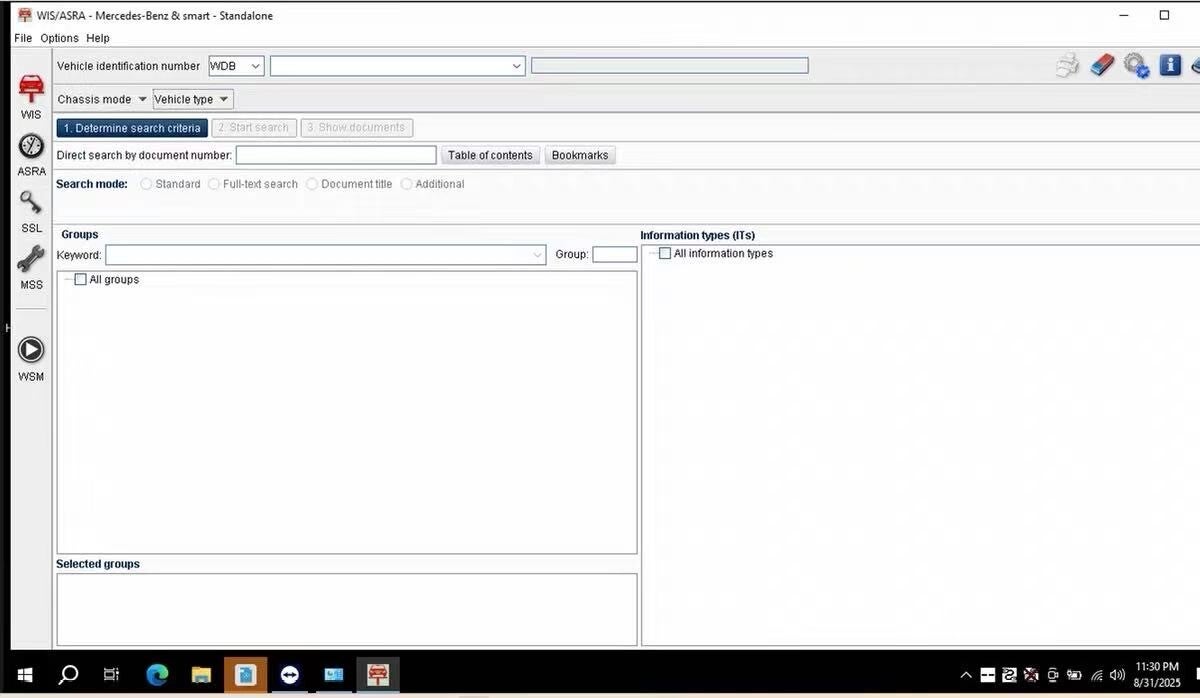1200x698 pixels.
Task: Click the 'Selected groups' heading
Action: 98,564
